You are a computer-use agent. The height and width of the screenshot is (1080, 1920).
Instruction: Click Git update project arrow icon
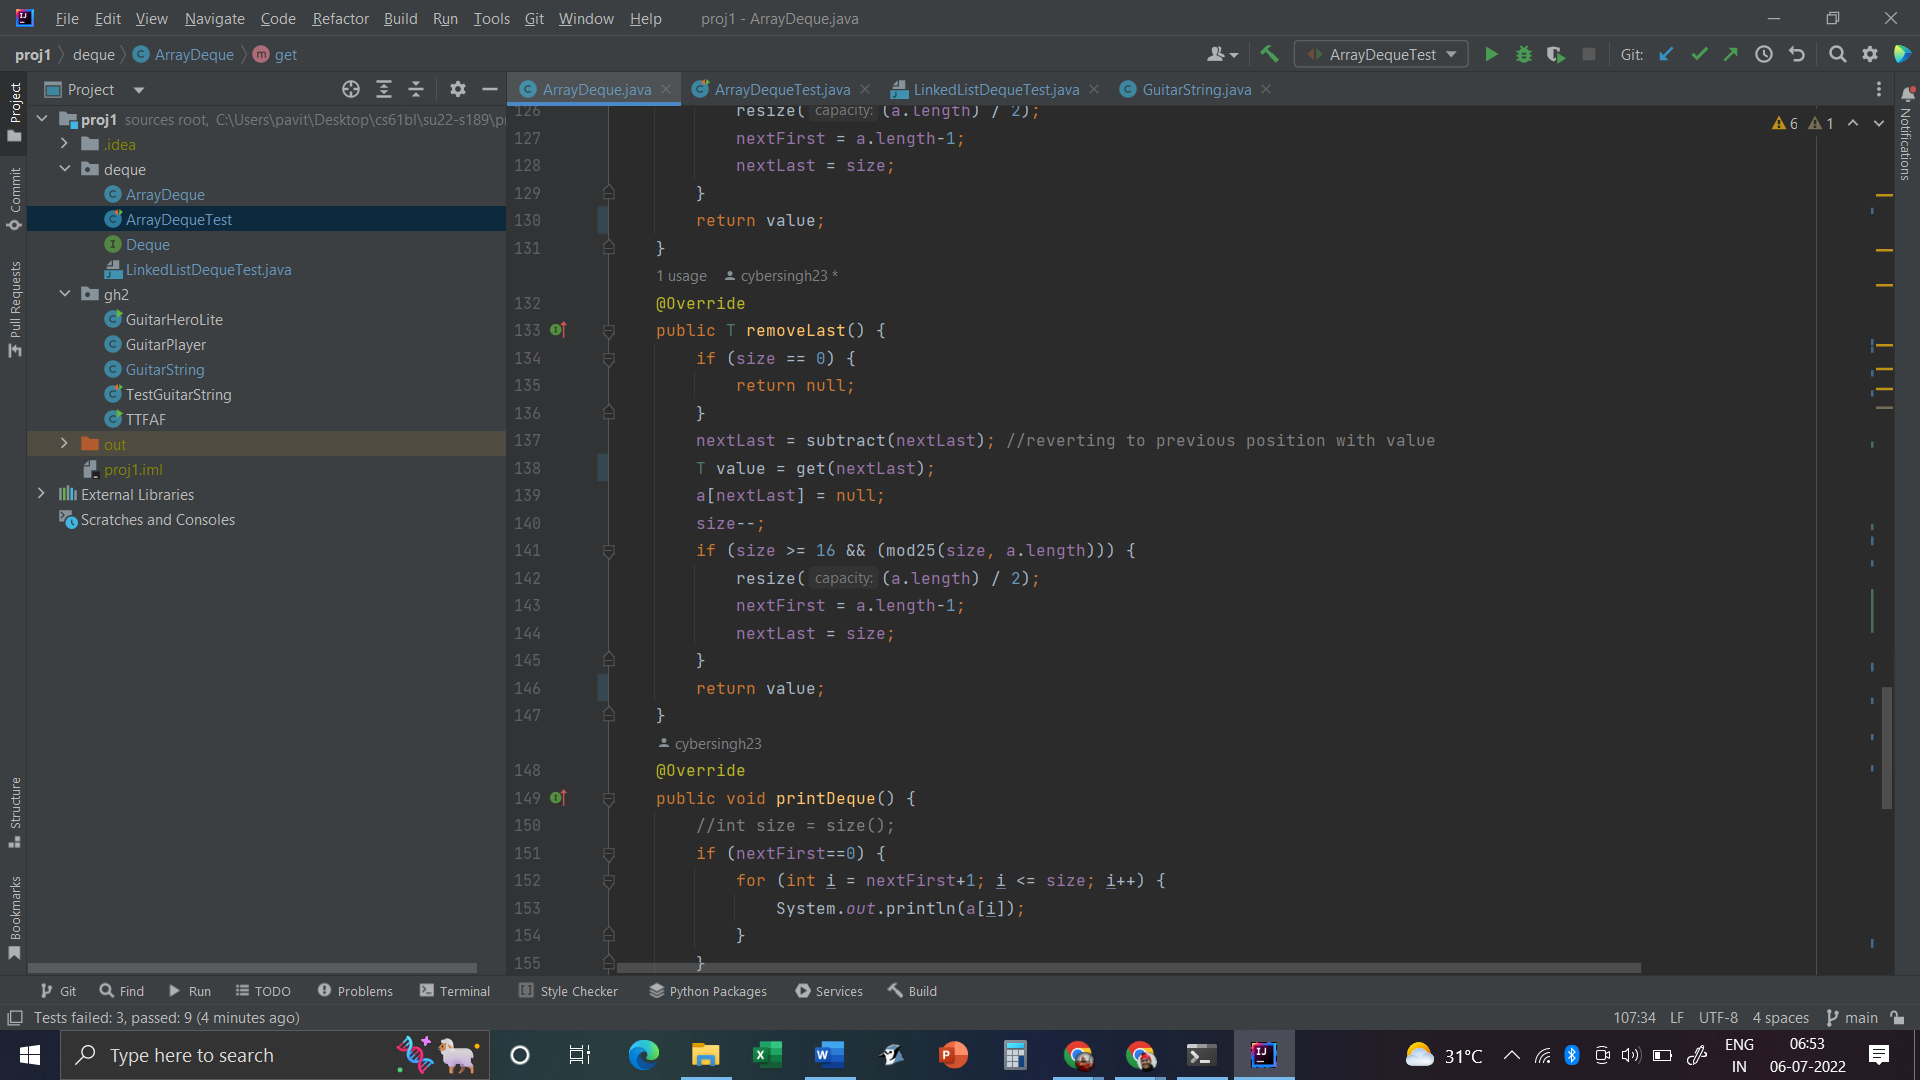click(1666, 55)
